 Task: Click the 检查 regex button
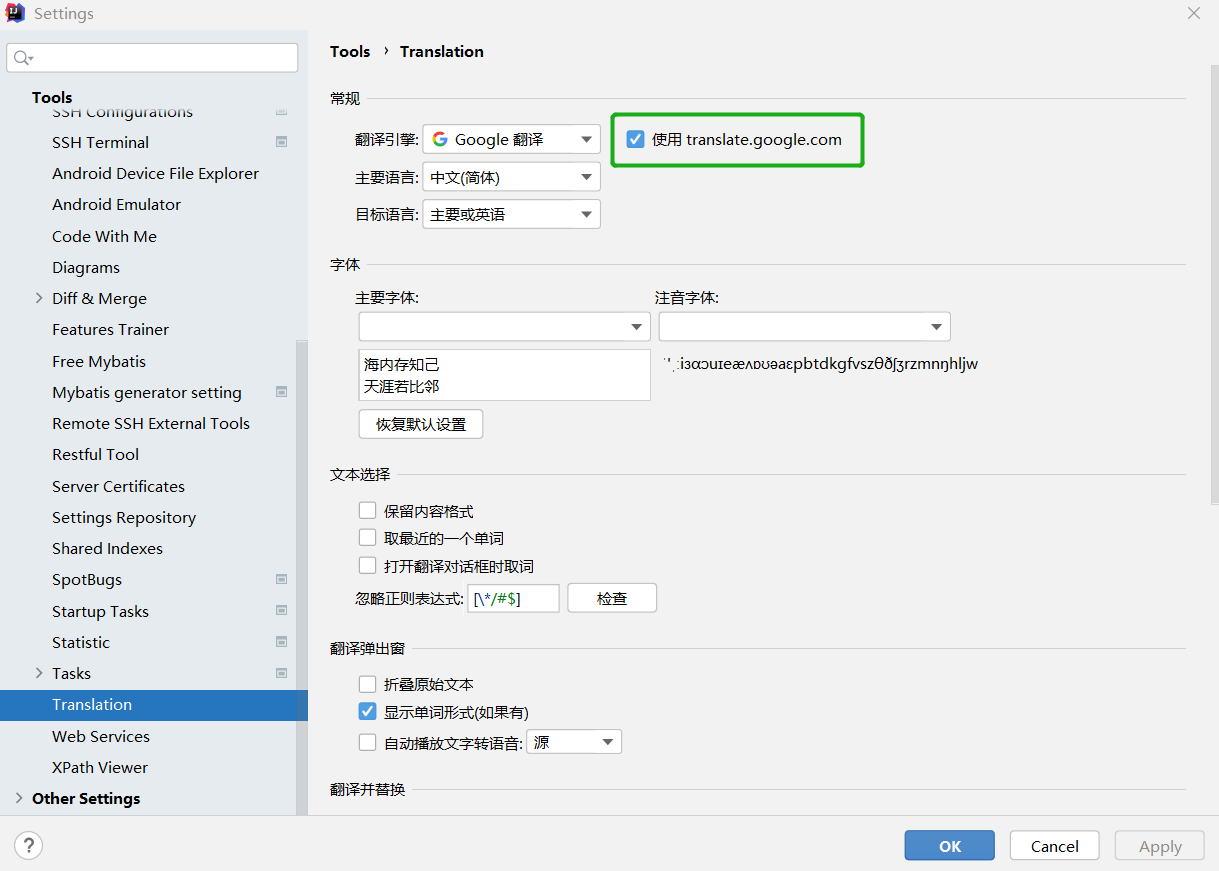click(612, 598)
